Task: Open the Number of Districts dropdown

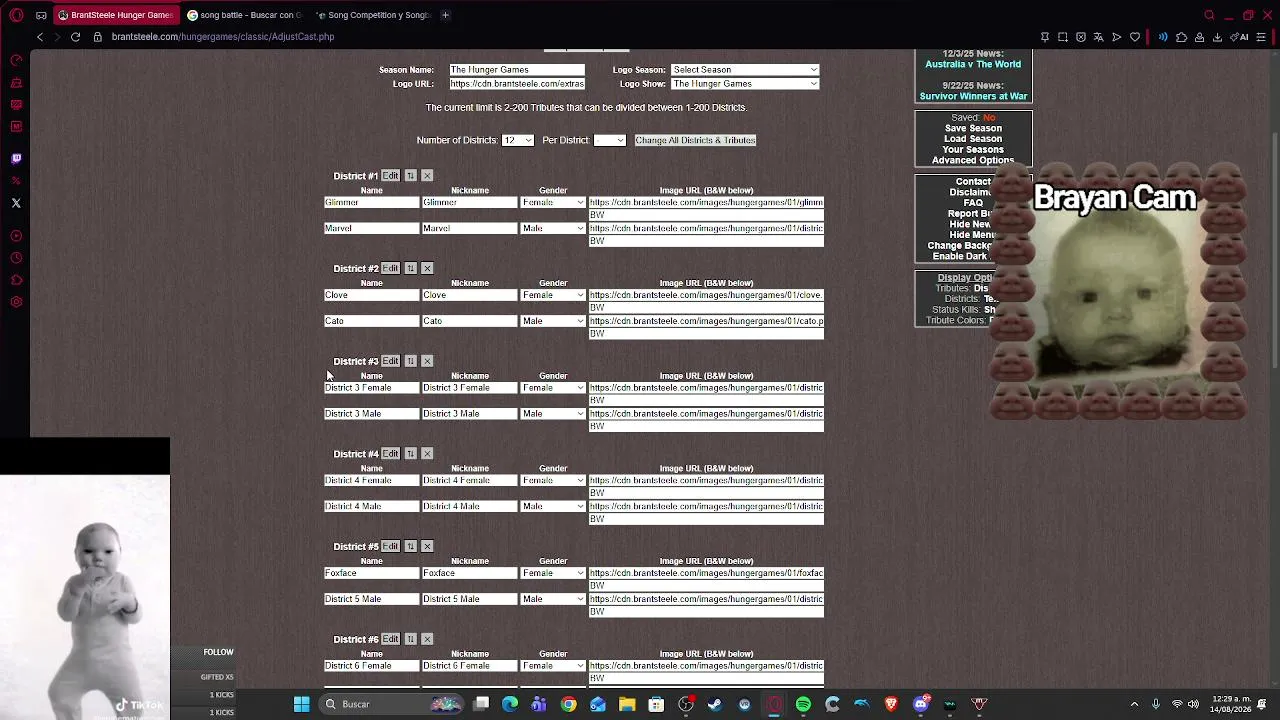Action: tap(518, 140)
